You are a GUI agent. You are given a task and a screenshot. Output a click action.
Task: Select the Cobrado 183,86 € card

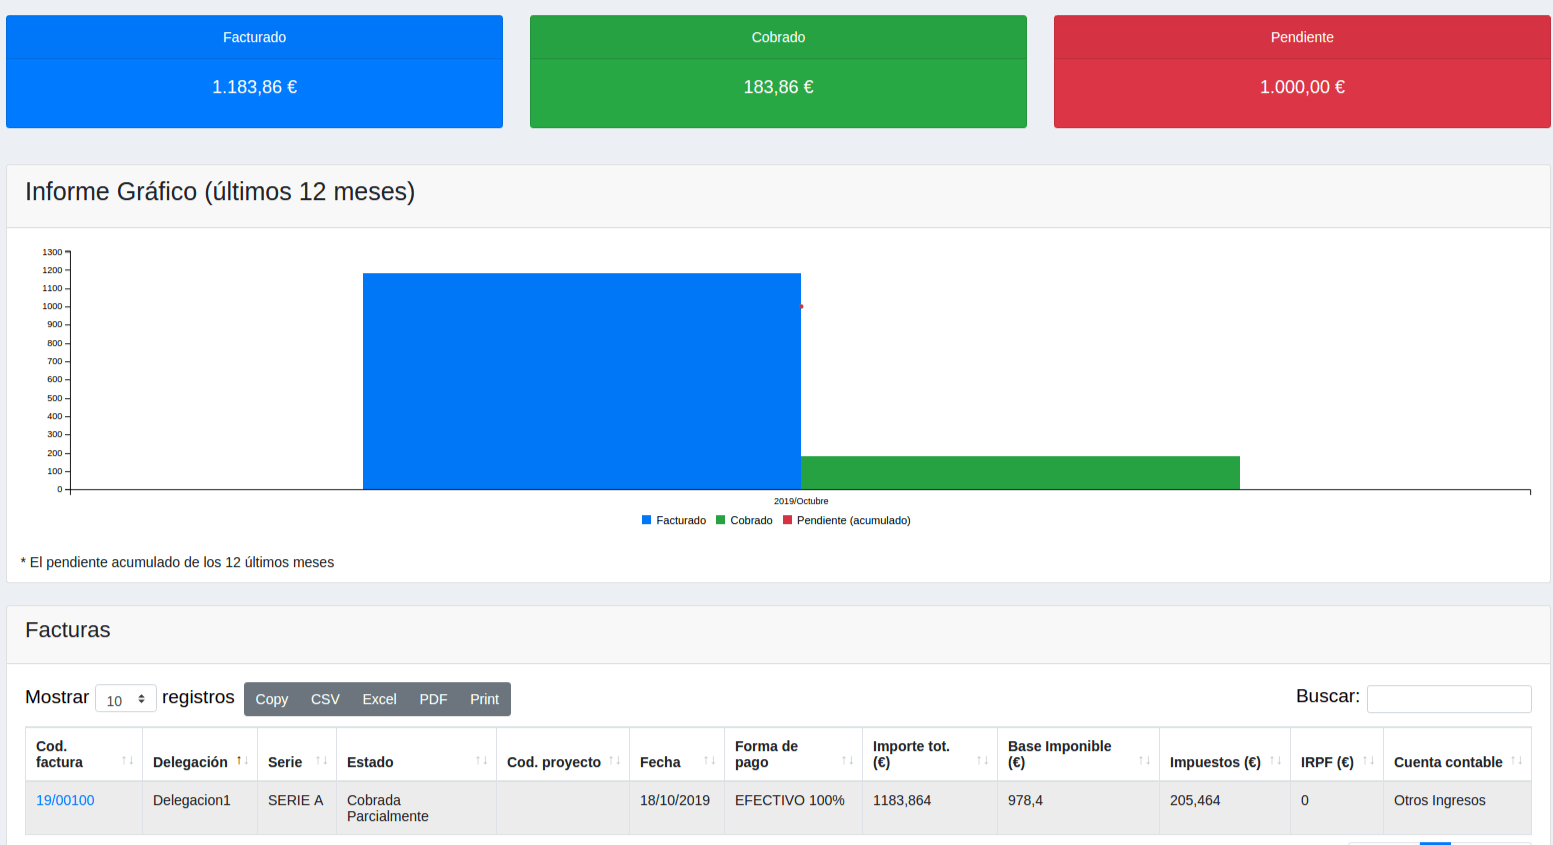click(778, 71)
